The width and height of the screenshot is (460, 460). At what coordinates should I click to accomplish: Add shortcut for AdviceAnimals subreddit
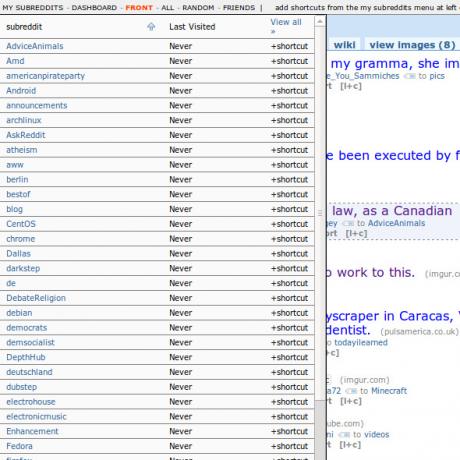pos(289,46)
